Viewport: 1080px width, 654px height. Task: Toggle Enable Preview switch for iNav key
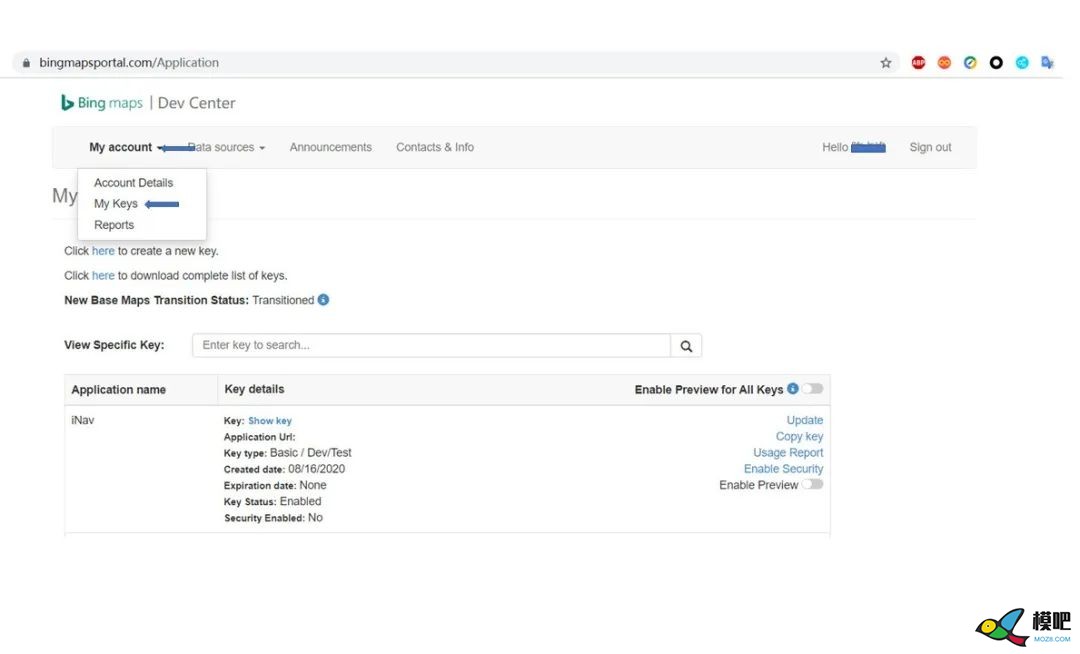813,485
